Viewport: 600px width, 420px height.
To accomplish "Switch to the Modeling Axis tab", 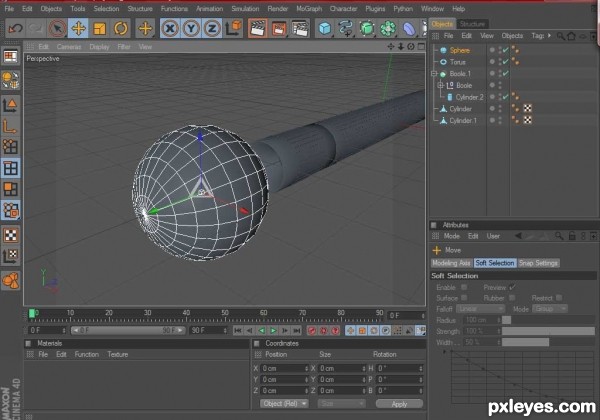I will 452,263.
